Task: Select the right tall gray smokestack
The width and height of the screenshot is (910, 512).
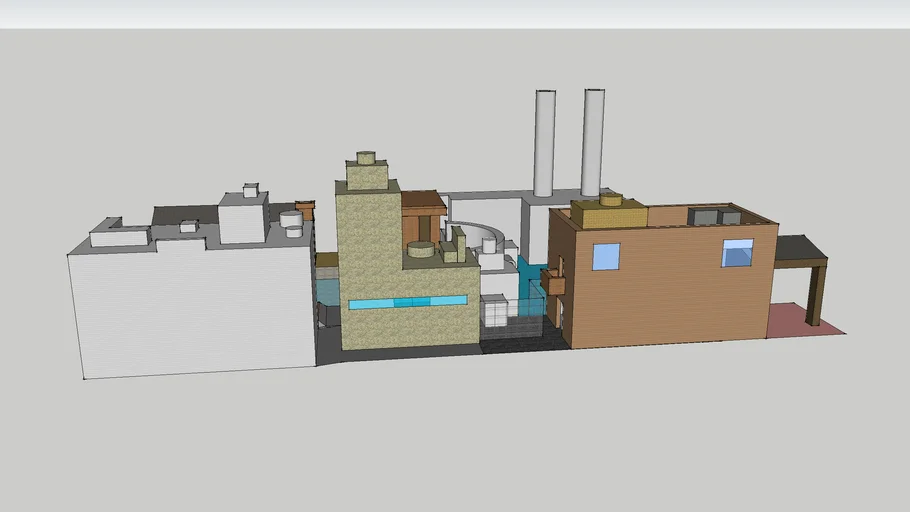Action: click(593, 140)
